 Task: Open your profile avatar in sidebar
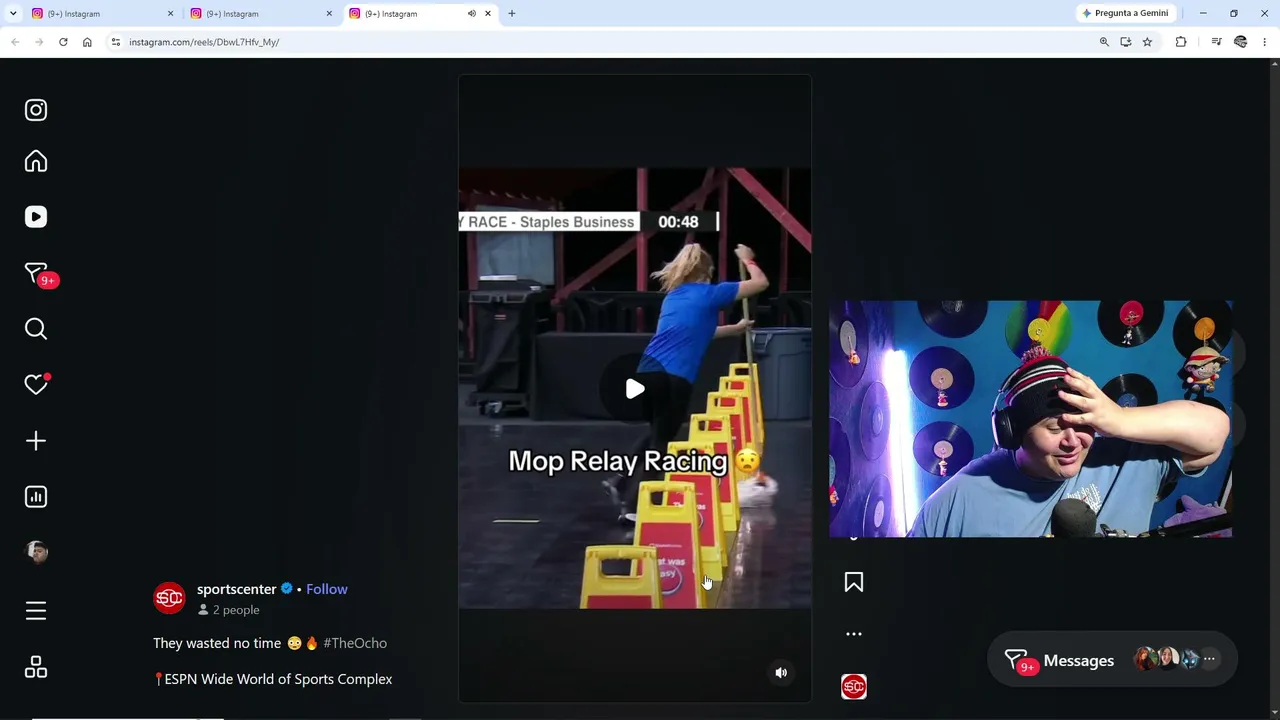(x=36, y=552)
